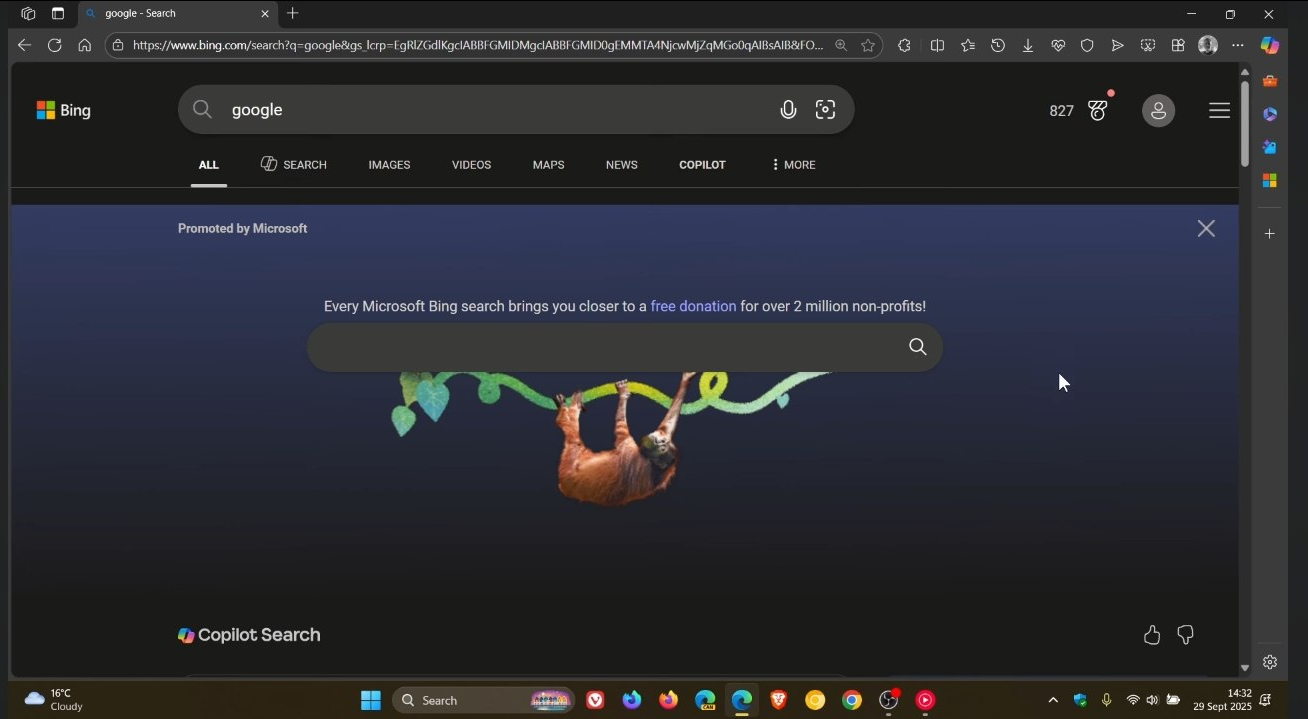The height and width of the screenshot is (719, 1308).
Task: Switch to the NEWS tab
Action: point(621,165)
